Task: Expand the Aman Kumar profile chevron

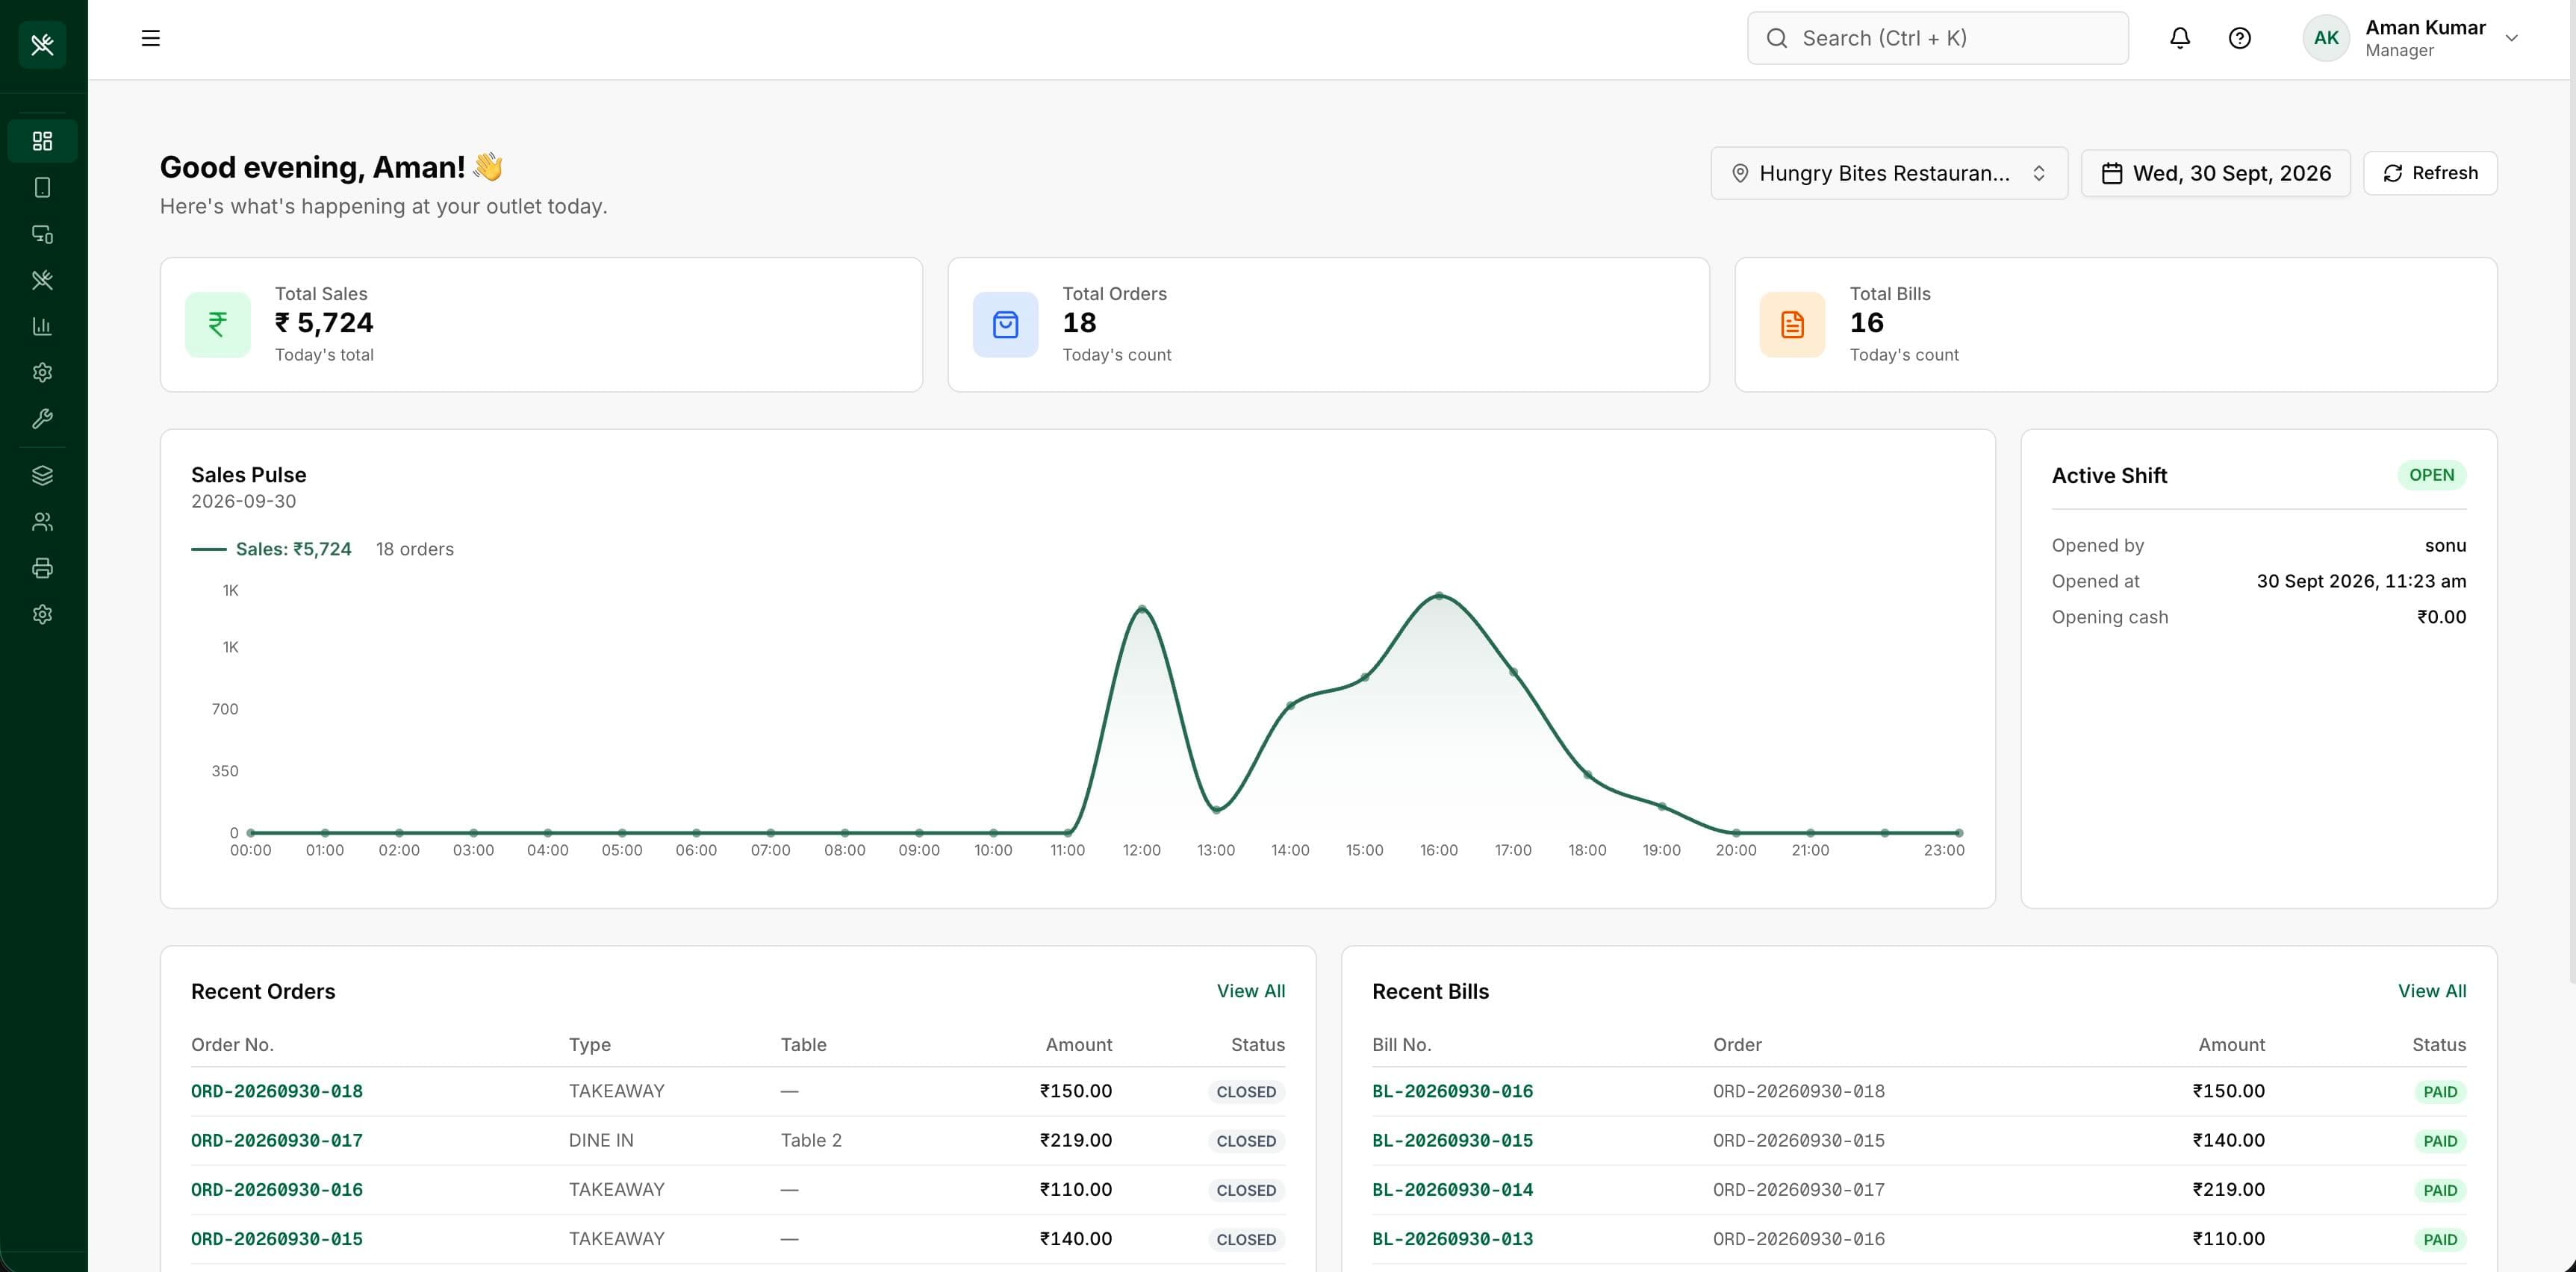Action: (x=2511, y=38)
